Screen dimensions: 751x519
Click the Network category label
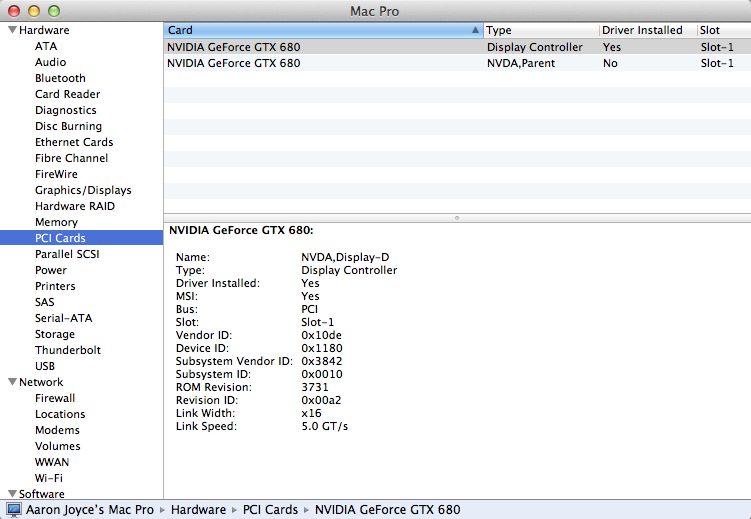[x=41, y=382]
